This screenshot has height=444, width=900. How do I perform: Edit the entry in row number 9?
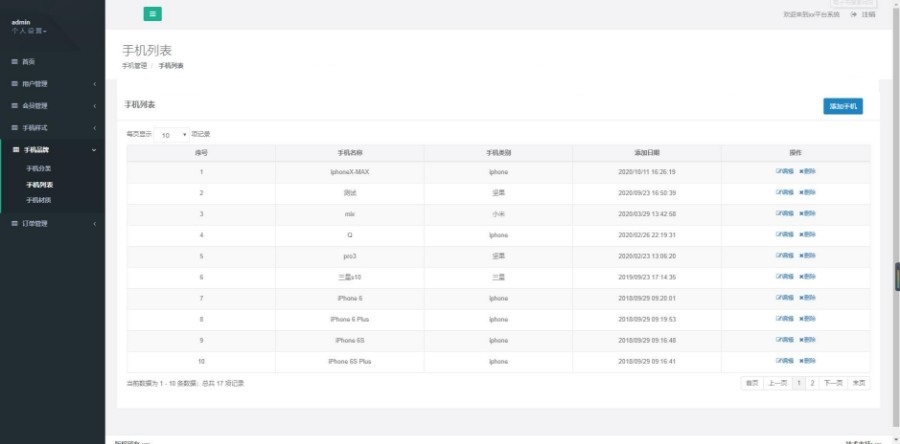point(785,339)
